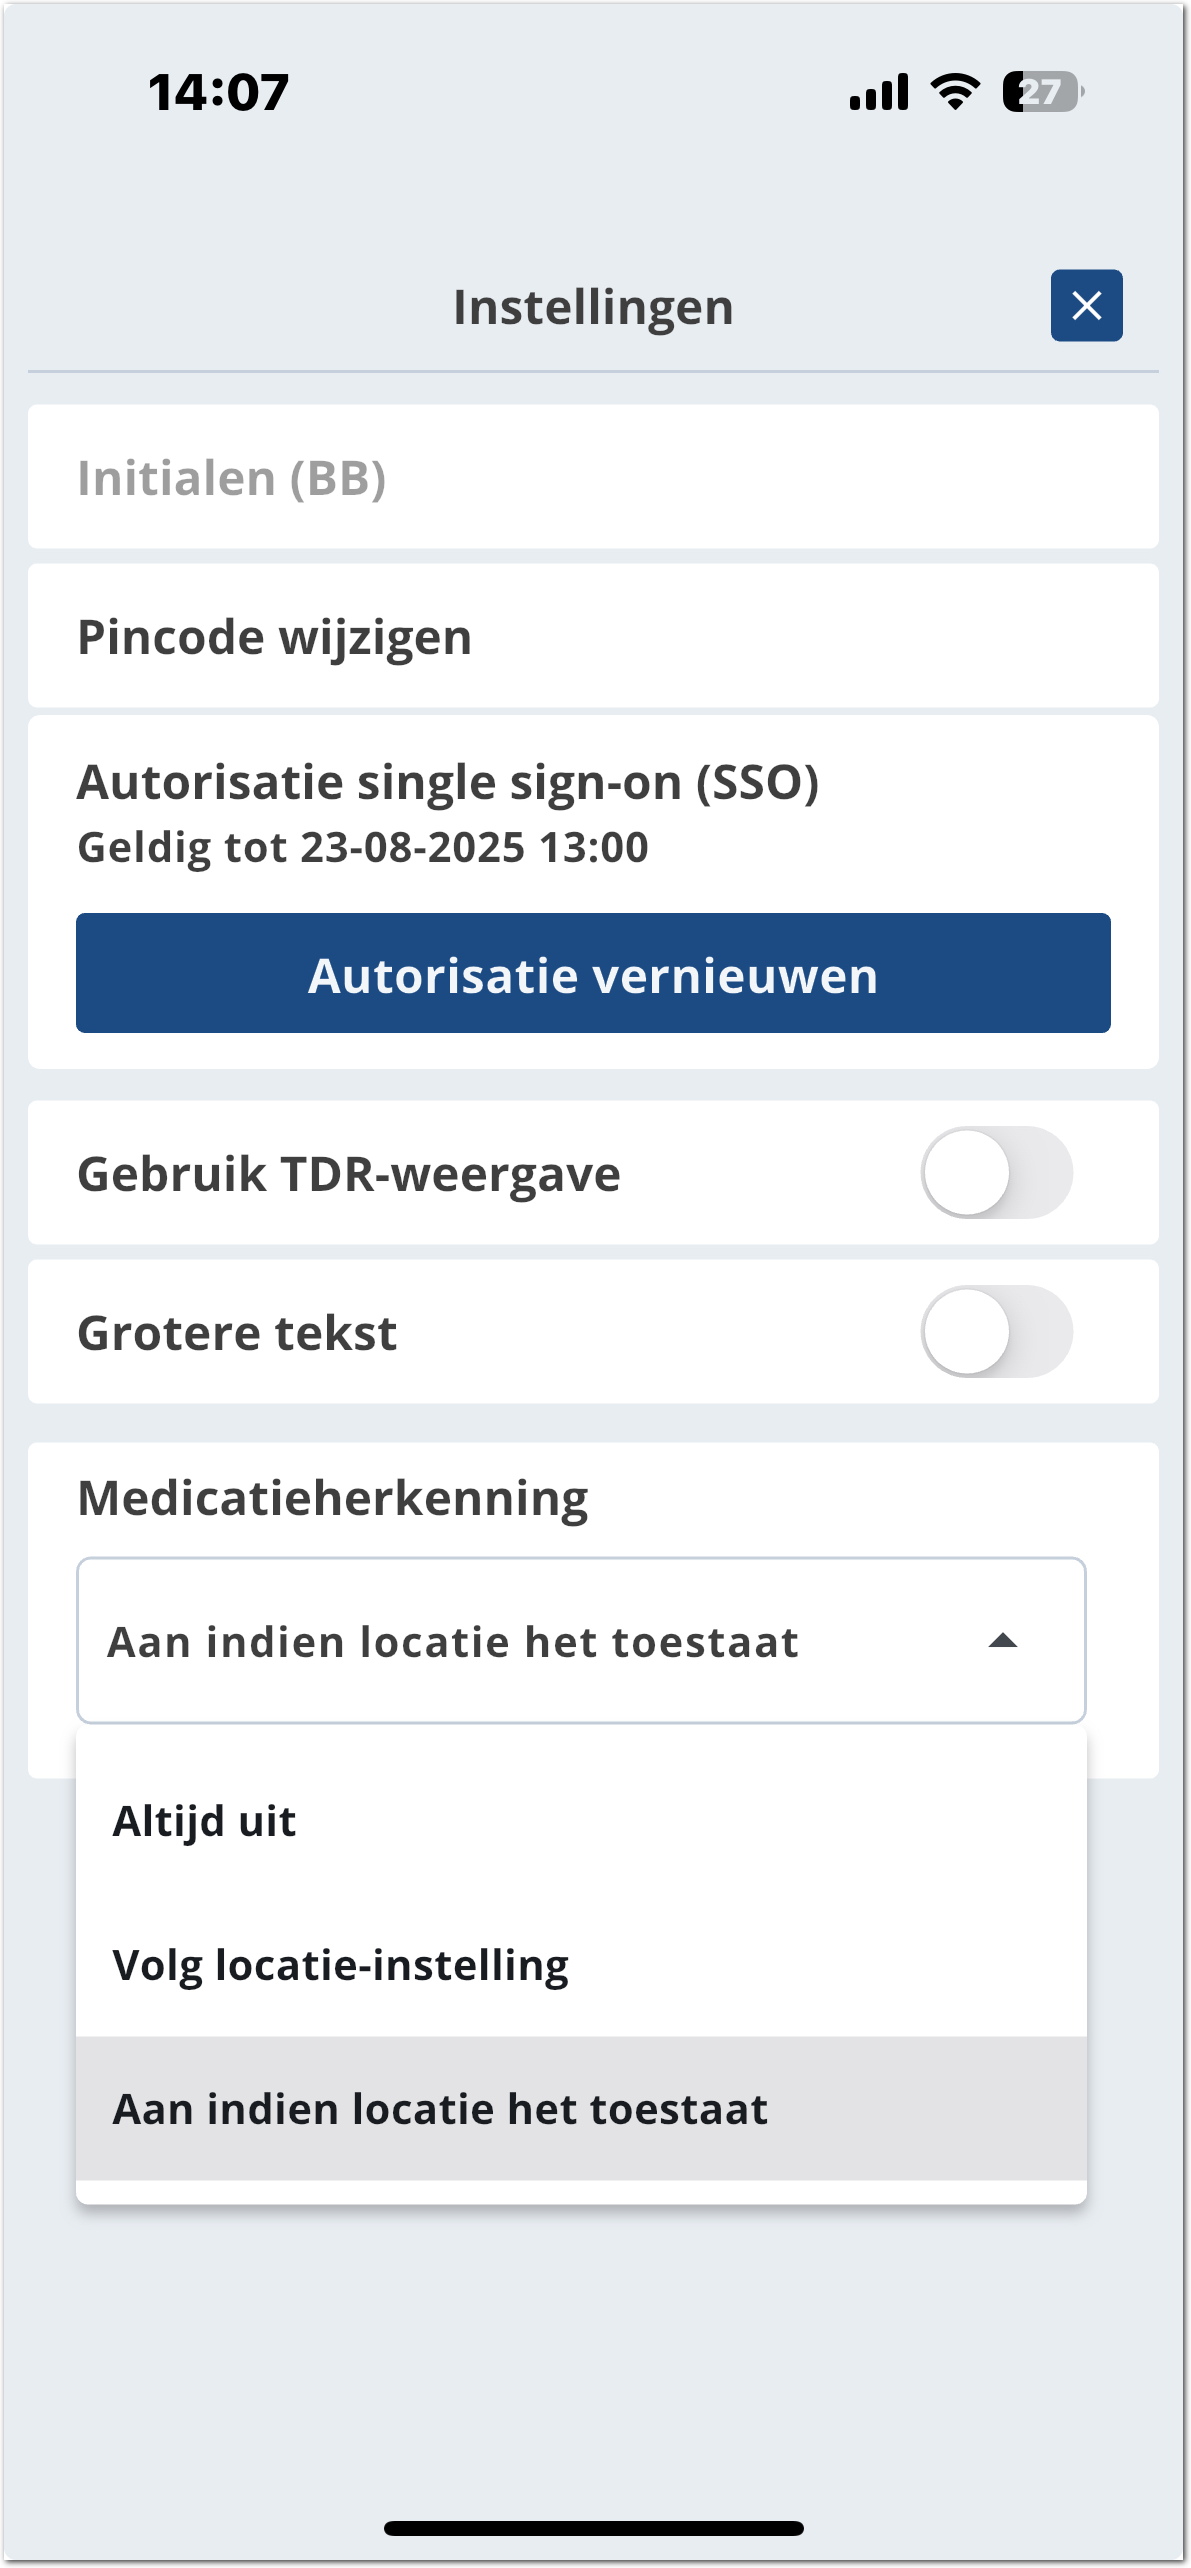Tap the battery level indicator
The height and width of the screenshot is (2568, 1191).
tap(1042, 92)
